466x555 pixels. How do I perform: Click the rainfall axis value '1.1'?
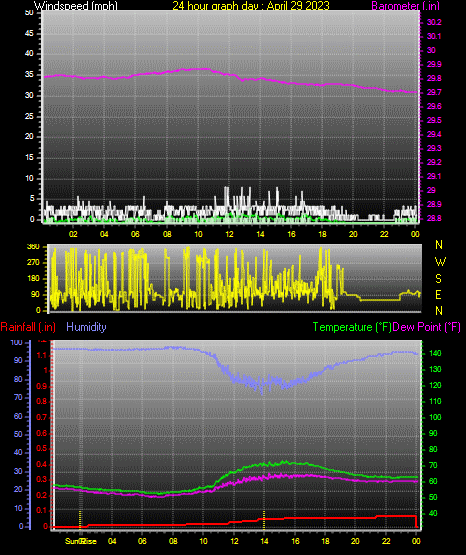coord(41,355)
